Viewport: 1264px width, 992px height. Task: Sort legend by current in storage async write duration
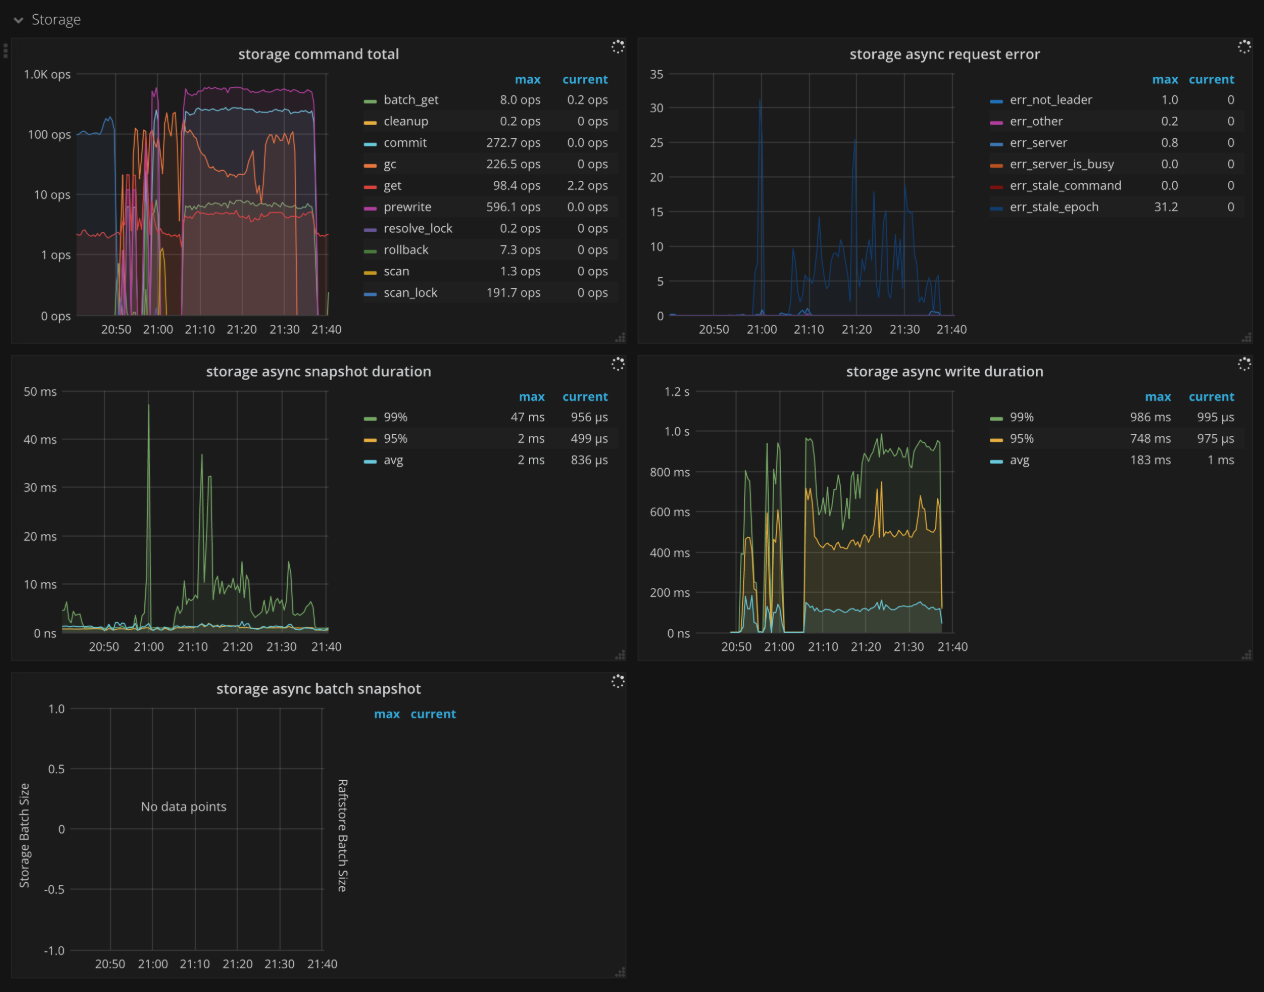[x=1211, y=396]
